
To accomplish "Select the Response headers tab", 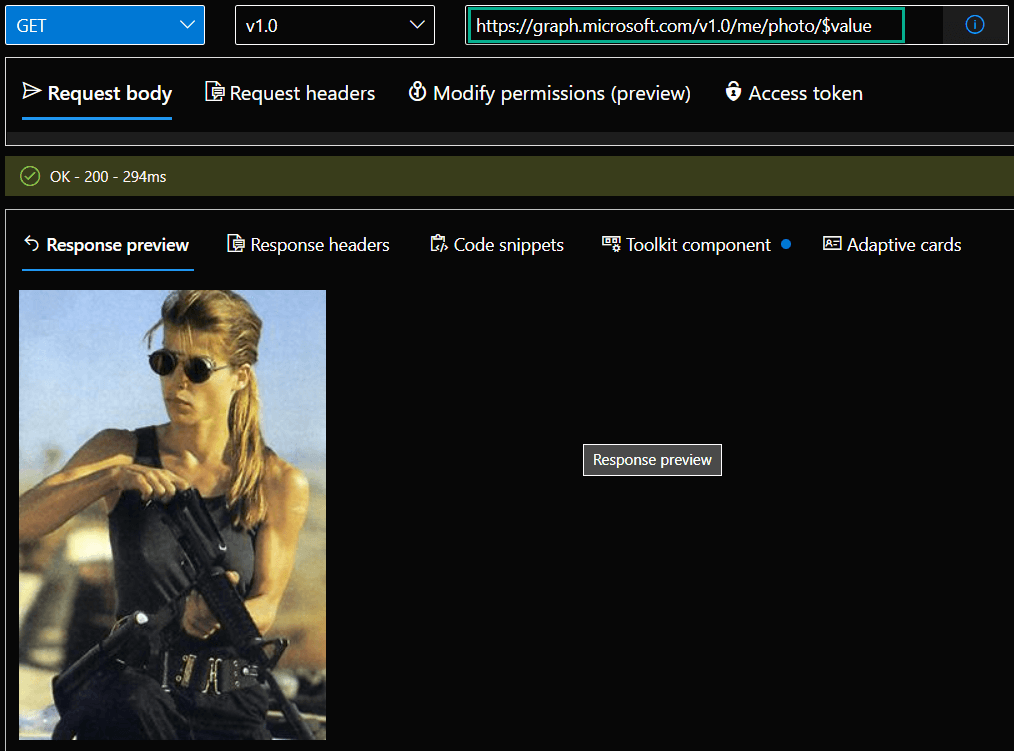I will 308,245.
